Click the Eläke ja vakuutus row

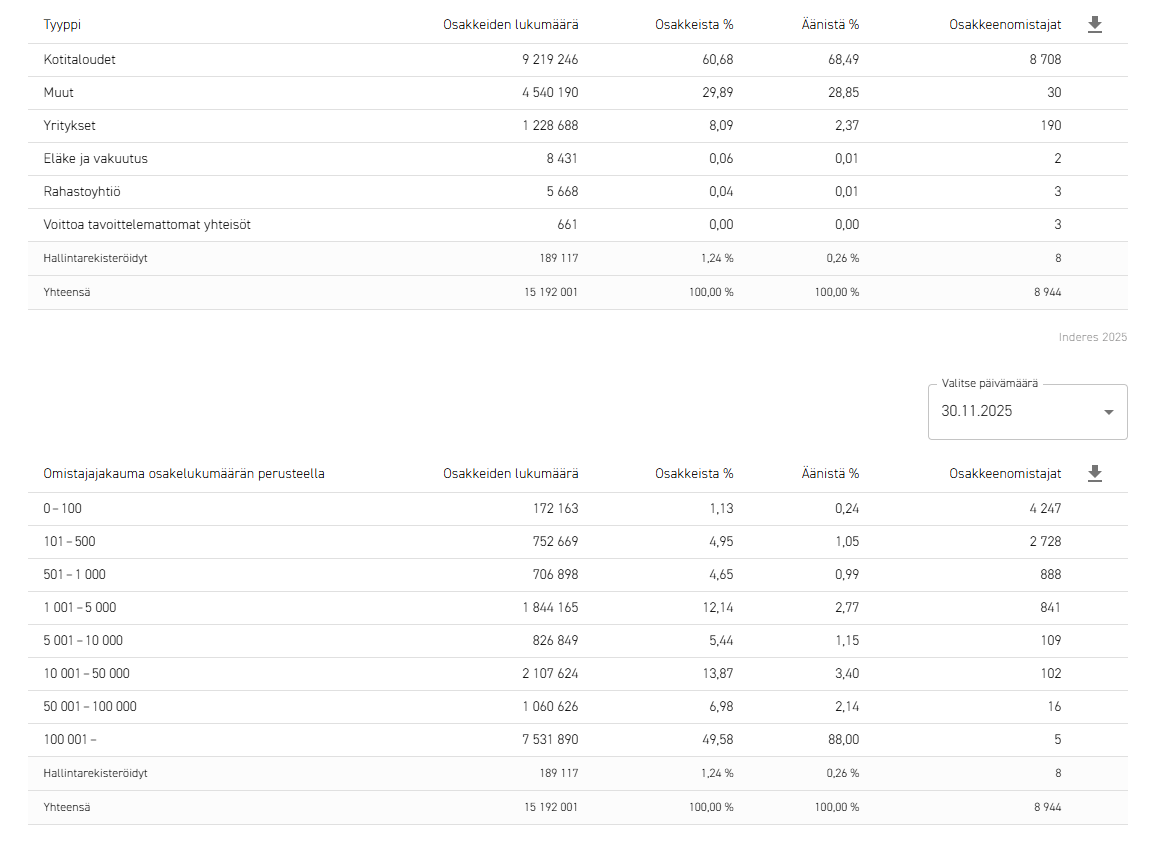point(96,159)
